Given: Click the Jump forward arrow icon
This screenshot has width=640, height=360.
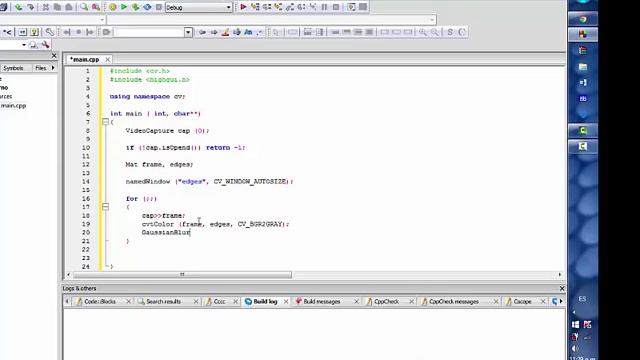Looking at the screenshot, I should (213, 32).
